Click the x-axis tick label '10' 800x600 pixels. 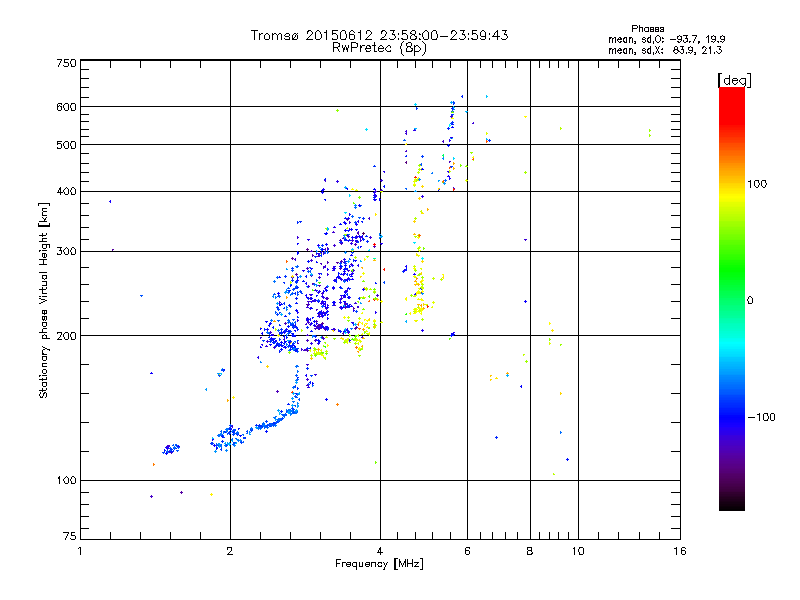[578, 551]
